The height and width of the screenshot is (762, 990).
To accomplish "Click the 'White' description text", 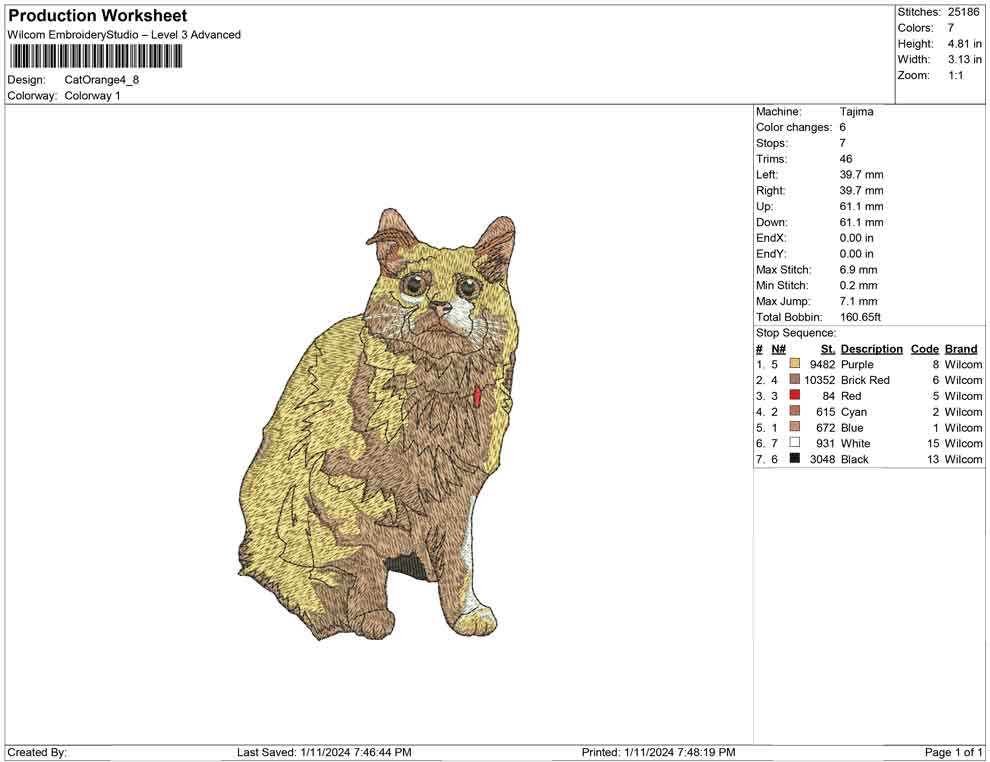I will (856, 443).
